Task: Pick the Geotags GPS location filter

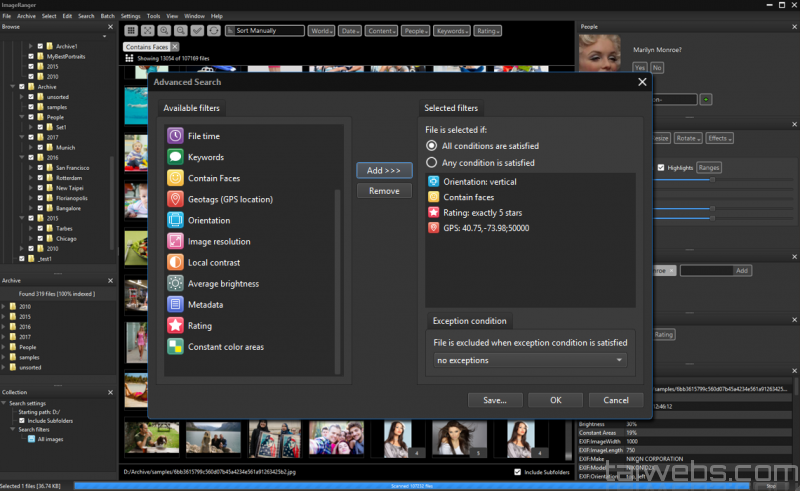Action: [175, 199]
